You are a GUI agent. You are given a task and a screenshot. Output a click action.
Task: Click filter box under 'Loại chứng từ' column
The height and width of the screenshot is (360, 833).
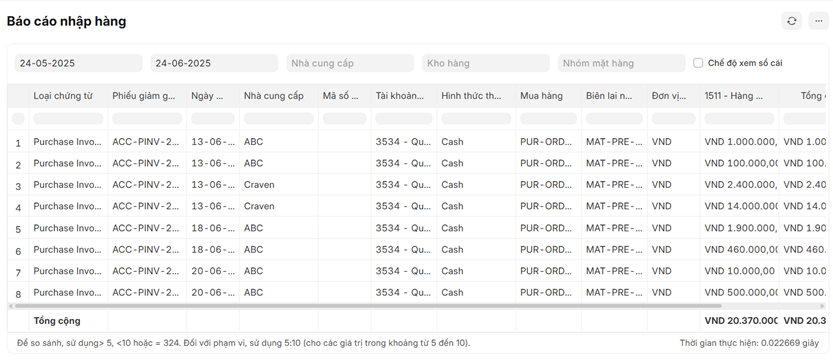68,118
